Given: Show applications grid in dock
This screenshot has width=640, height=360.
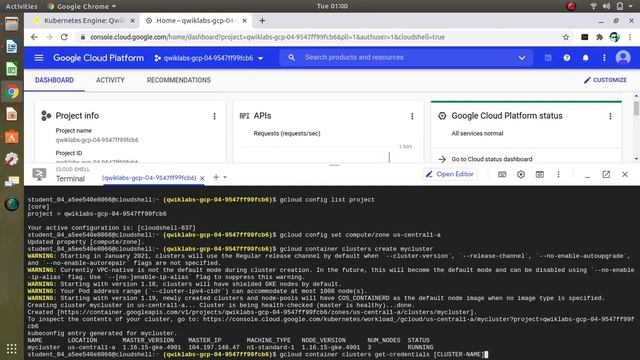Looking at the screenshot, I should (11, 348).
